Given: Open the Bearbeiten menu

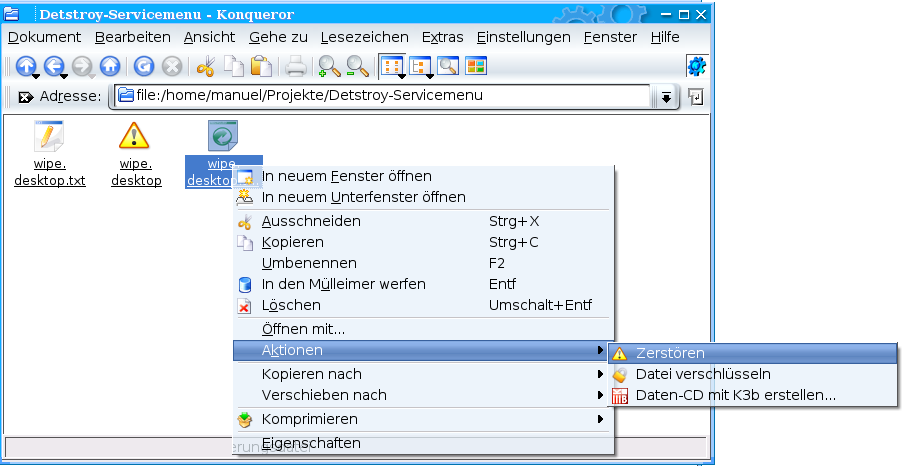Looking at the screenshot, I should [x=133, y=38].
